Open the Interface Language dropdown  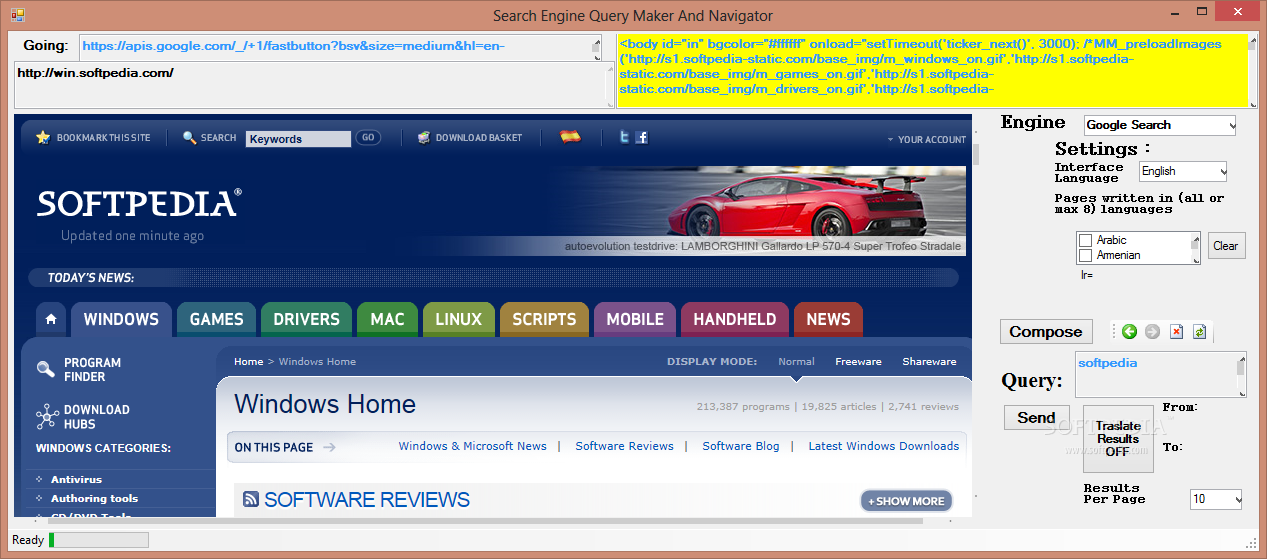1183,171
